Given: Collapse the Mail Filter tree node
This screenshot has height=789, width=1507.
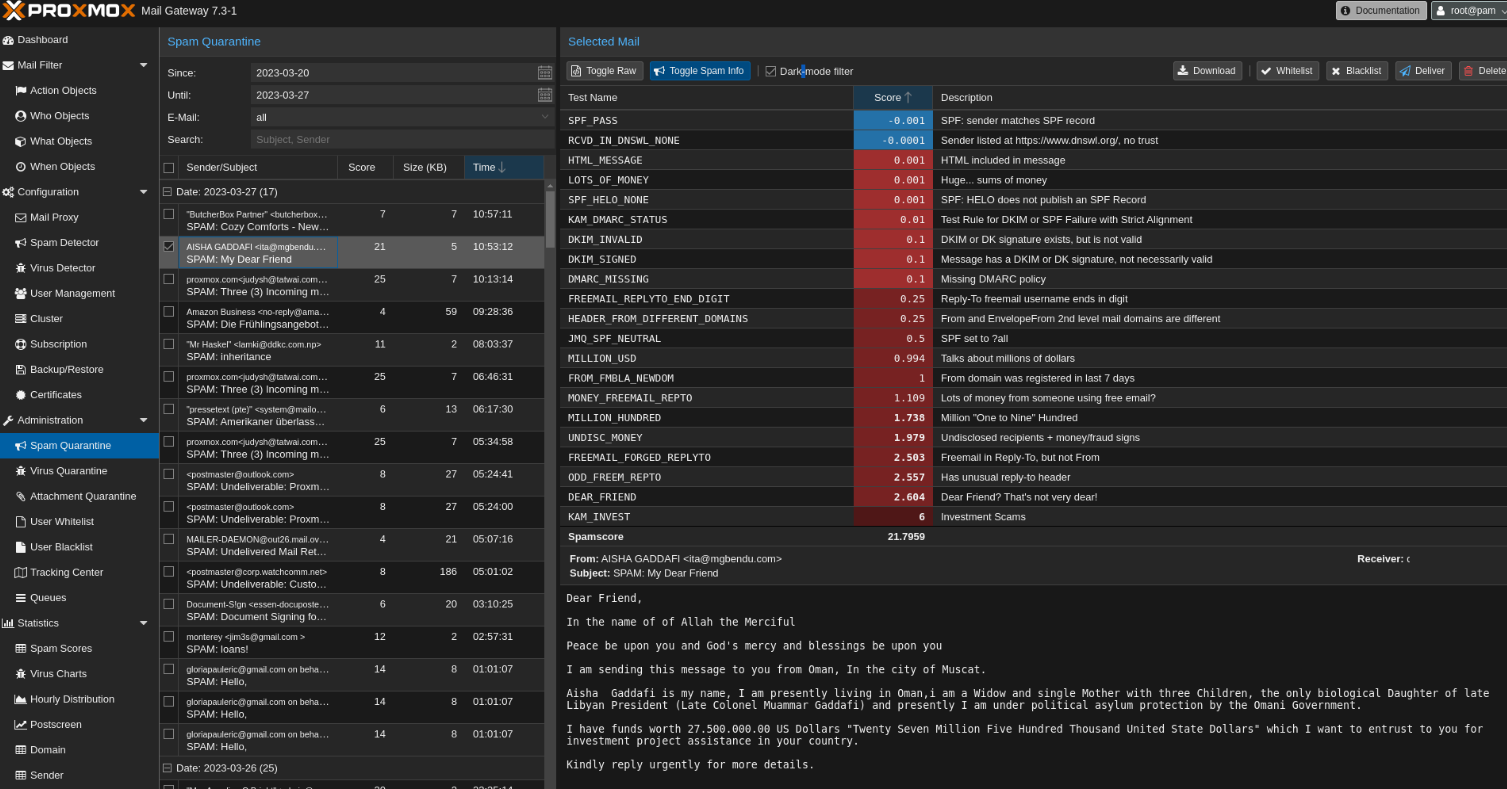Looking at the screenshot, I should 144,65.
